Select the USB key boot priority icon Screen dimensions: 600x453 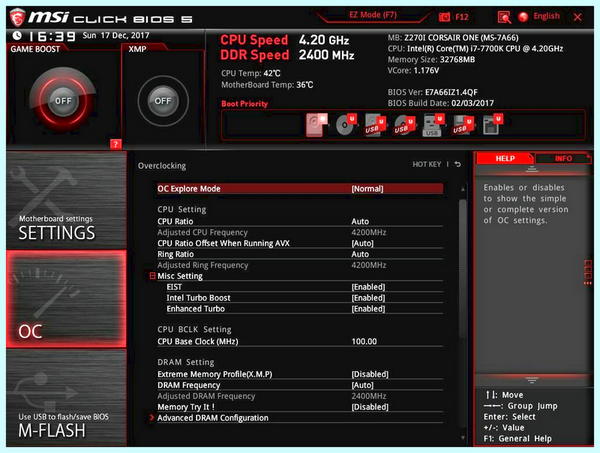434,125
